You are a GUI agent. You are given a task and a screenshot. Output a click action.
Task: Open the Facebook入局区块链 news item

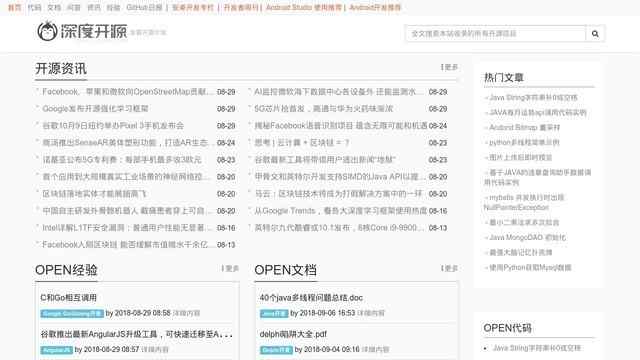[x=127, y=245]
